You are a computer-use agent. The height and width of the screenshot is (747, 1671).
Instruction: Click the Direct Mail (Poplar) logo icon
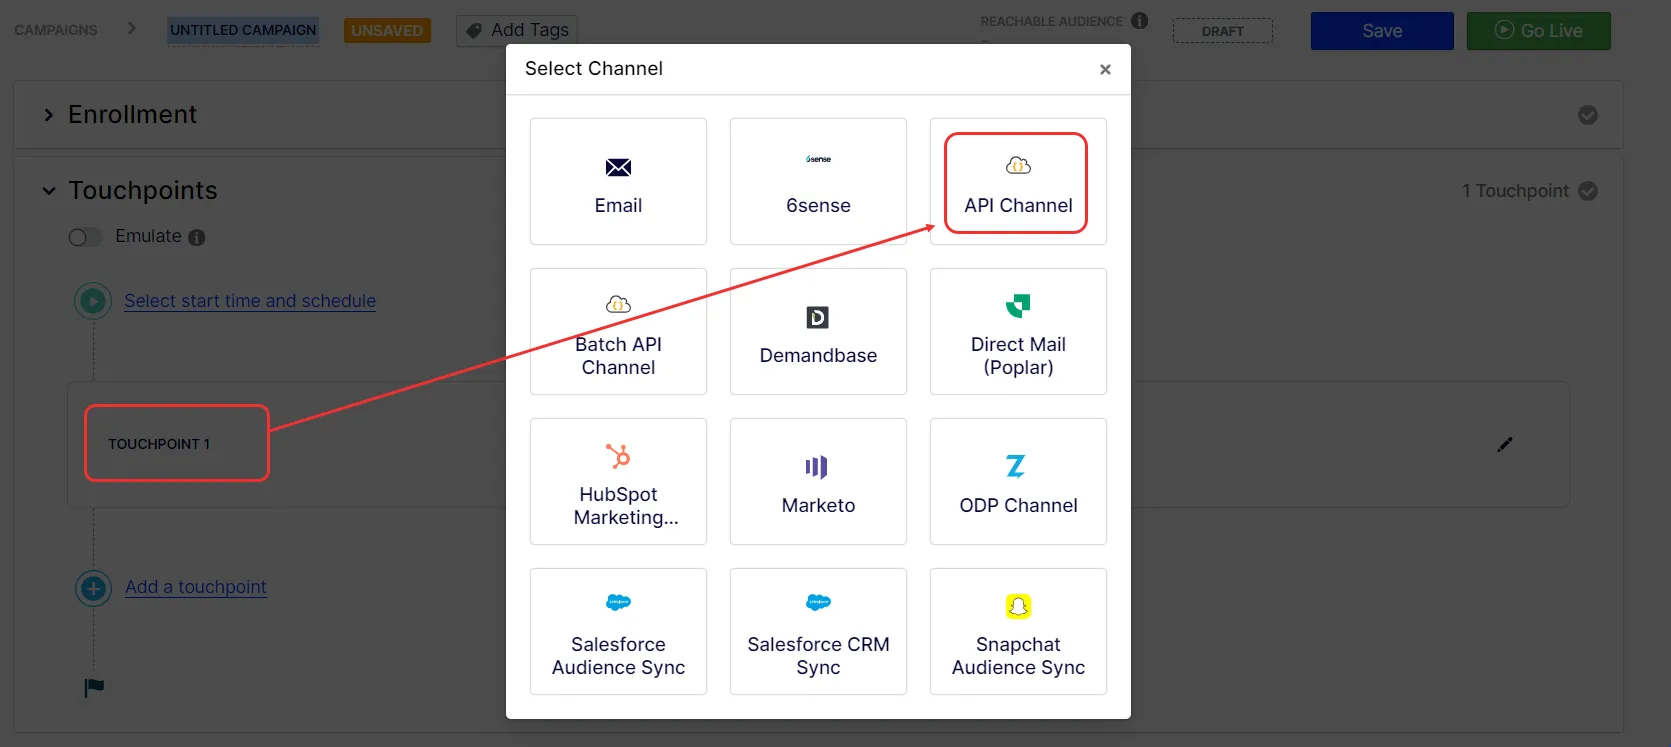(x=1018, y=305)
